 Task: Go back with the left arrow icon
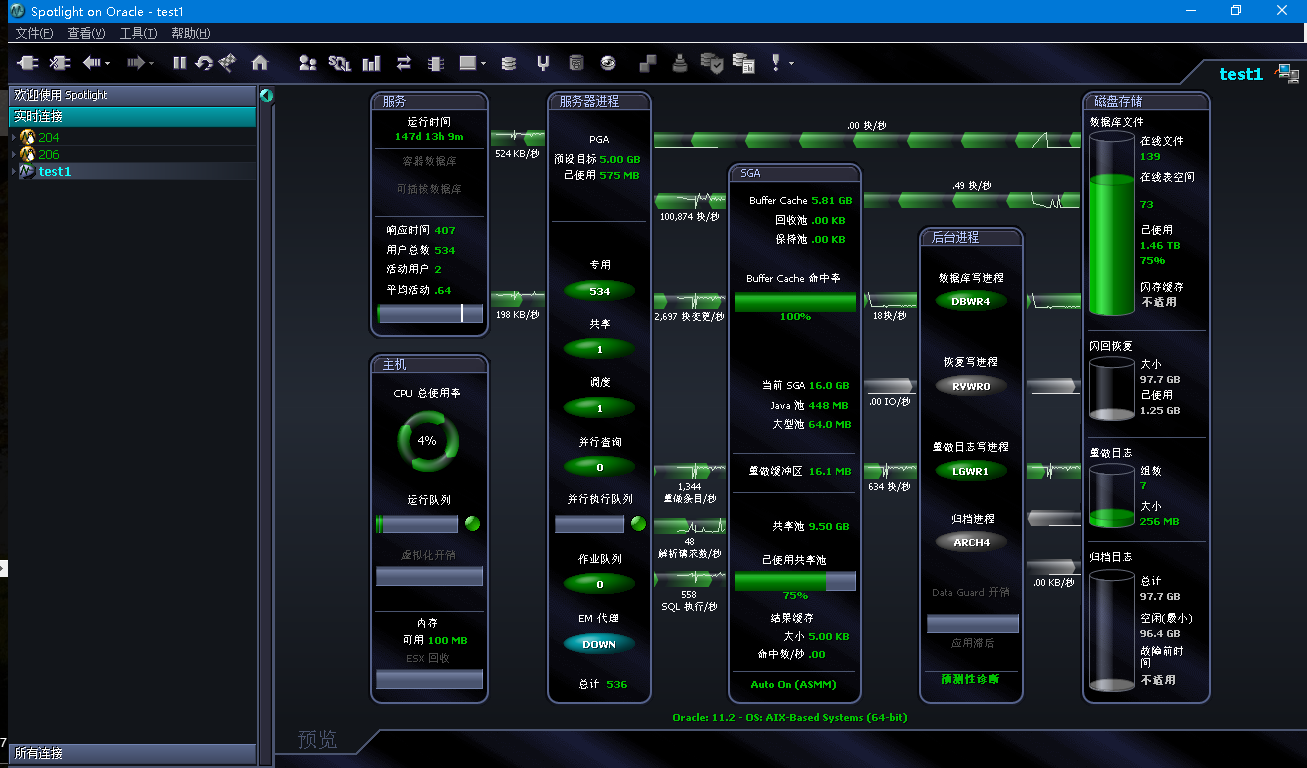pyautogui.click(x=92, y=63)
